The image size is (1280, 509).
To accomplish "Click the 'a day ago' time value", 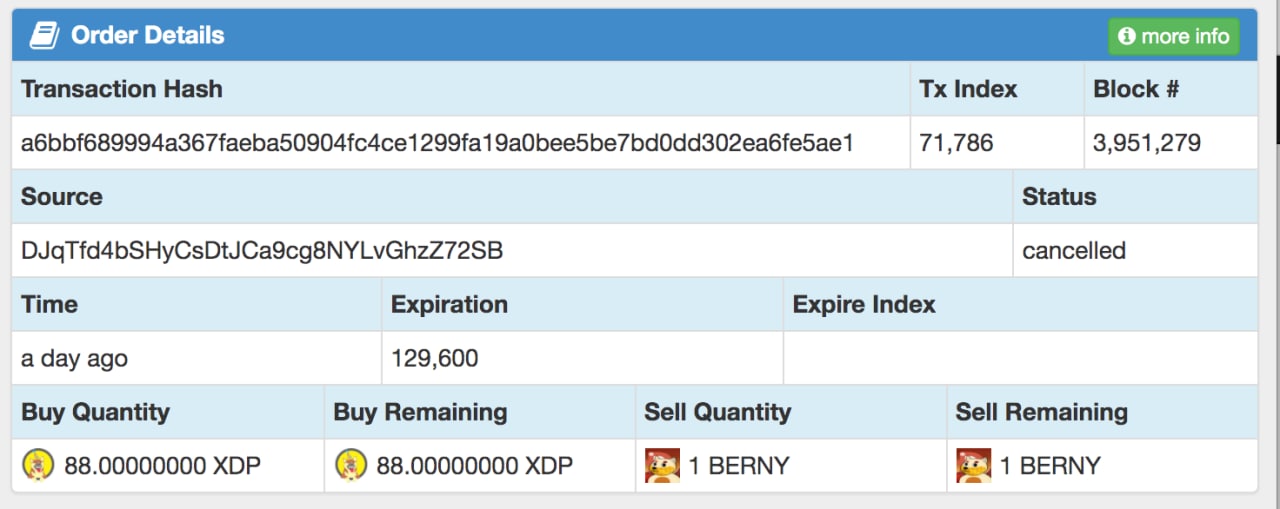I will (75, 358).
